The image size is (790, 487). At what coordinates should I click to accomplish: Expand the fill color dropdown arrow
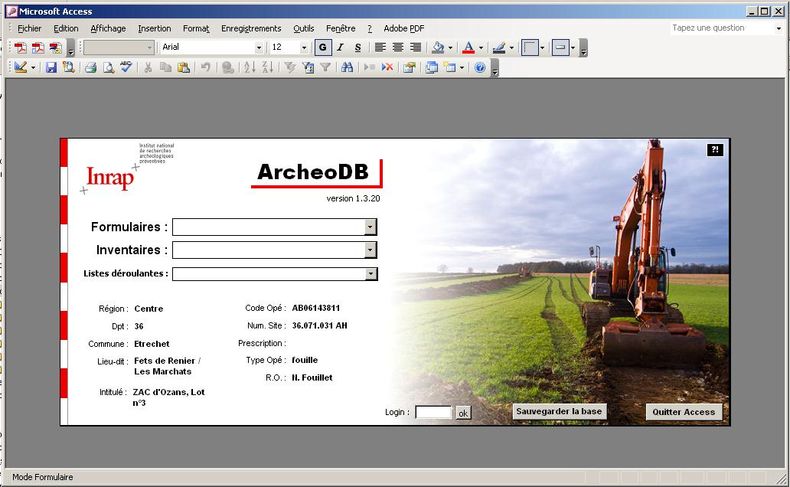coord(450,48)
